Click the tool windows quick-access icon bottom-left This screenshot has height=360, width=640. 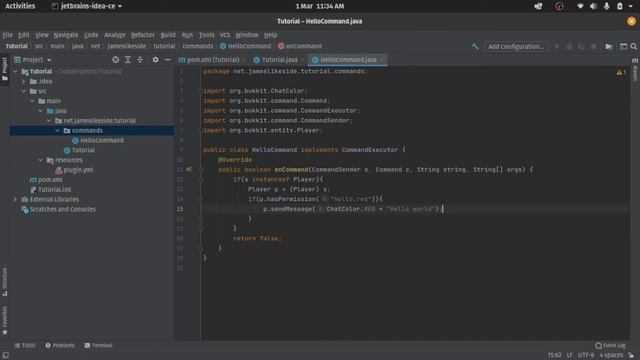pyautogui.click(x=5, y=355)
